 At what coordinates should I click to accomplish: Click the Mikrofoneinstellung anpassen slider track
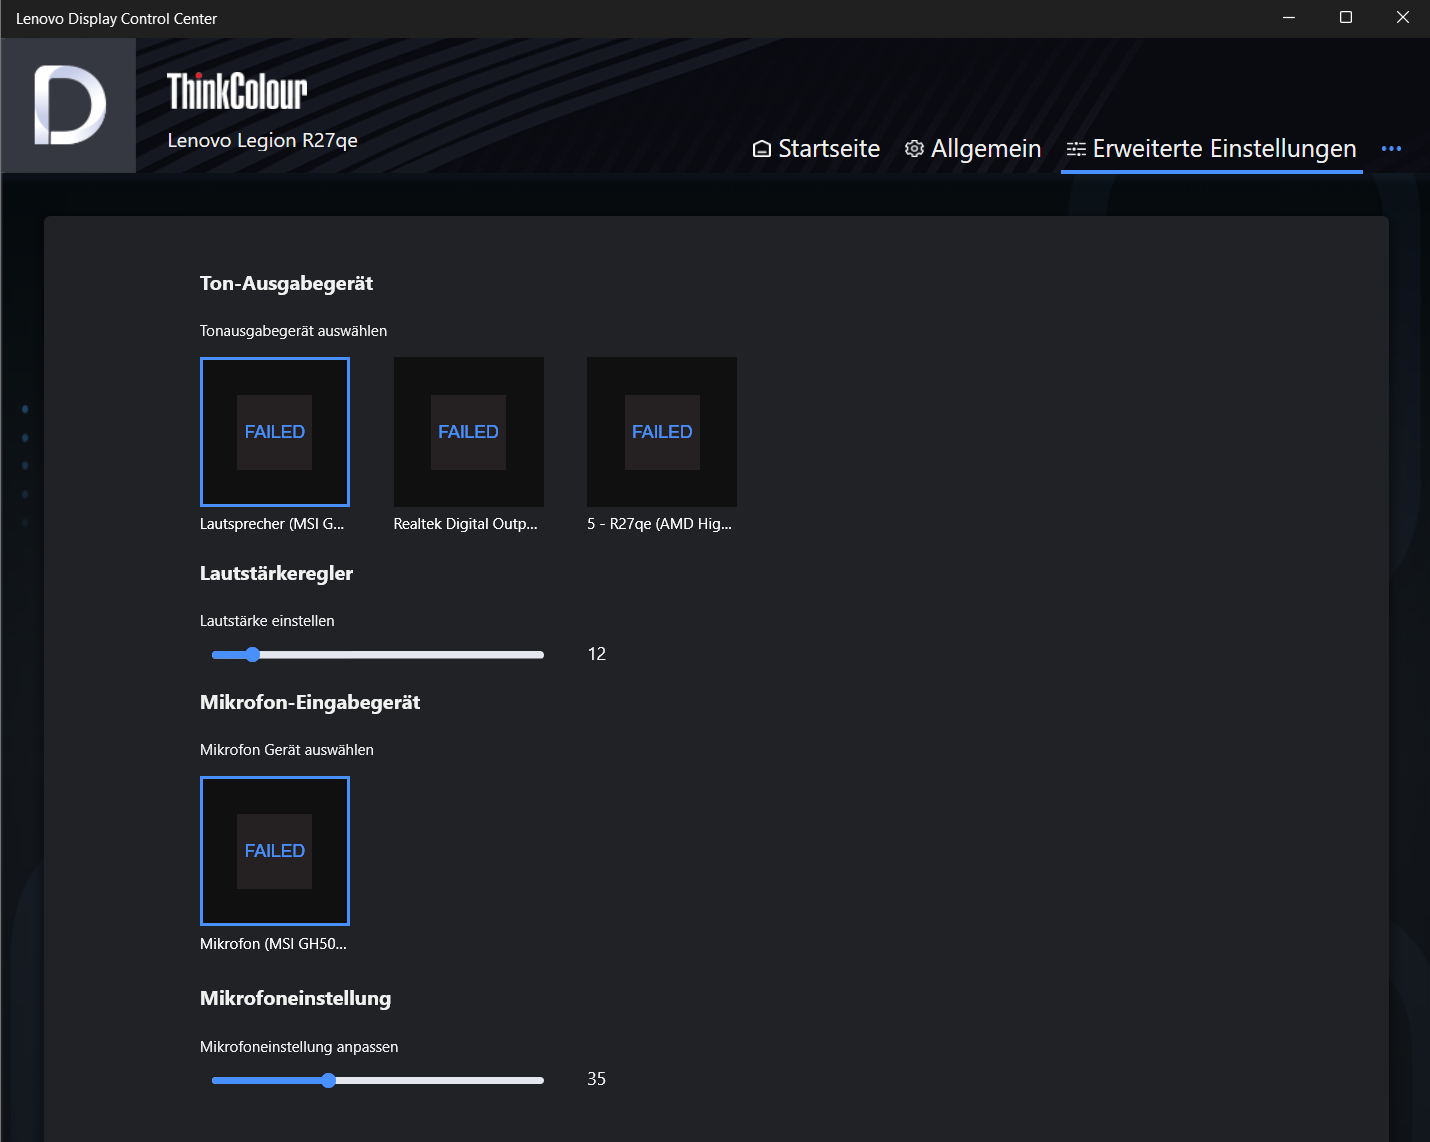point(378,1081)
